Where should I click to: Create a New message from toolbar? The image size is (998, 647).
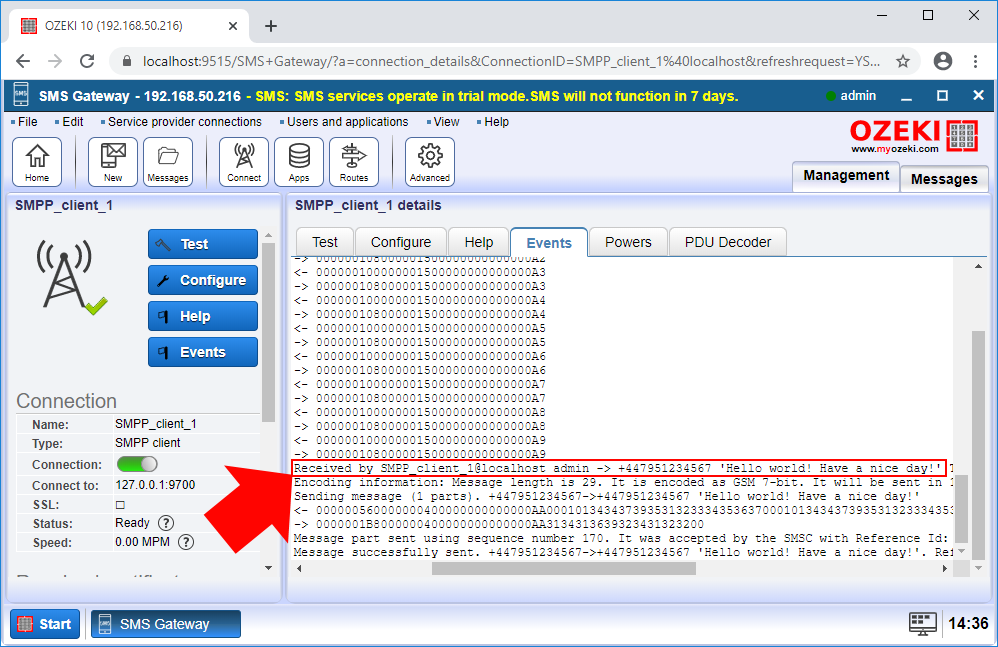point(113,162)
